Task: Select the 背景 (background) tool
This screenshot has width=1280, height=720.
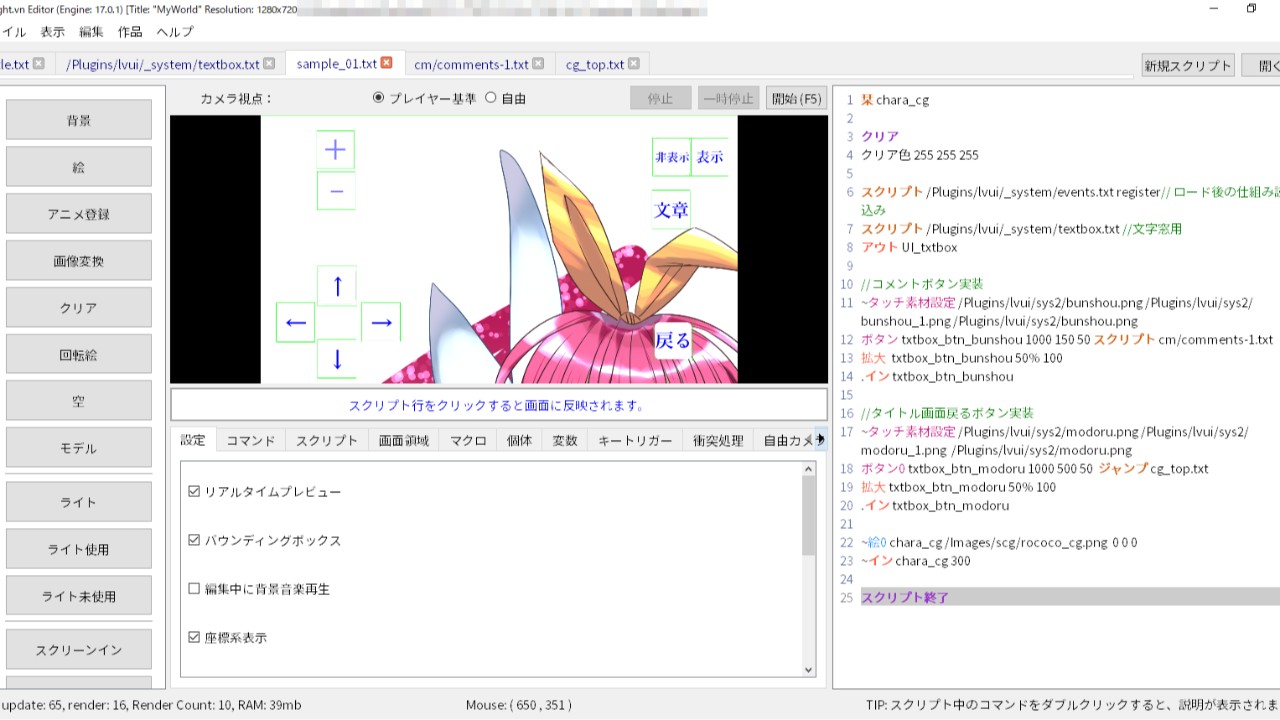Action: point(79,119)
